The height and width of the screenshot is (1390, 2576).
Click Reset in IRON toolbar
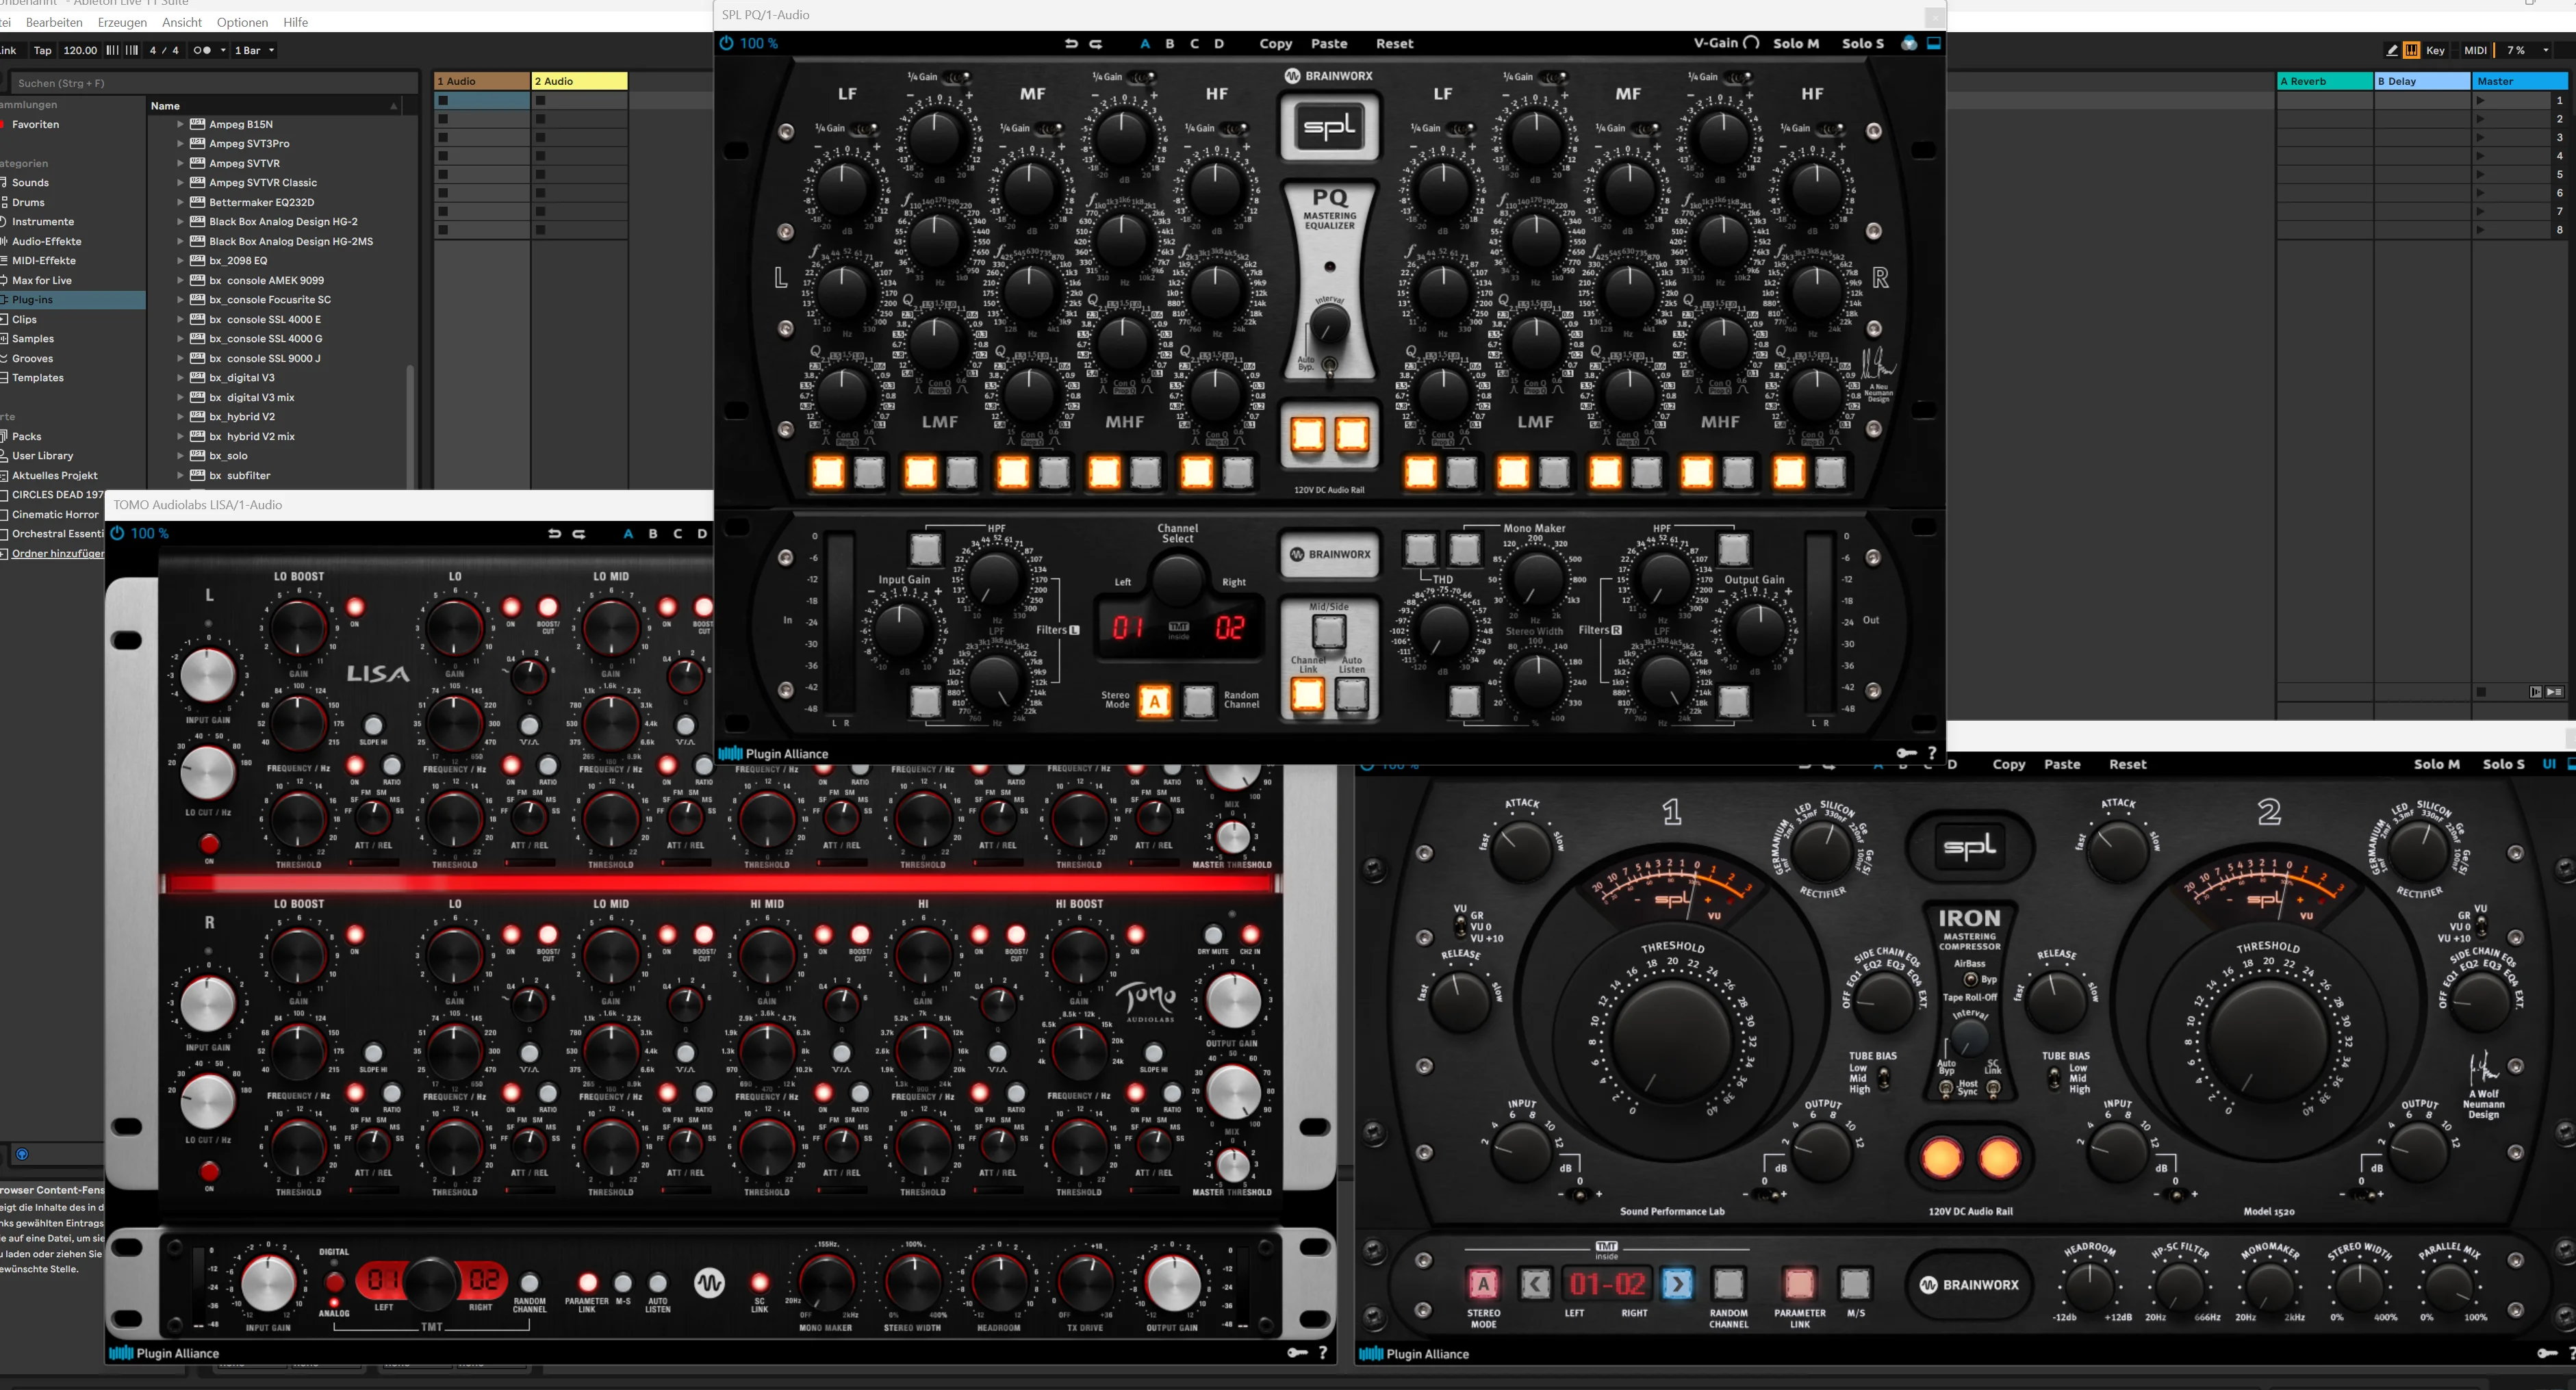(x=2127, y=764)
